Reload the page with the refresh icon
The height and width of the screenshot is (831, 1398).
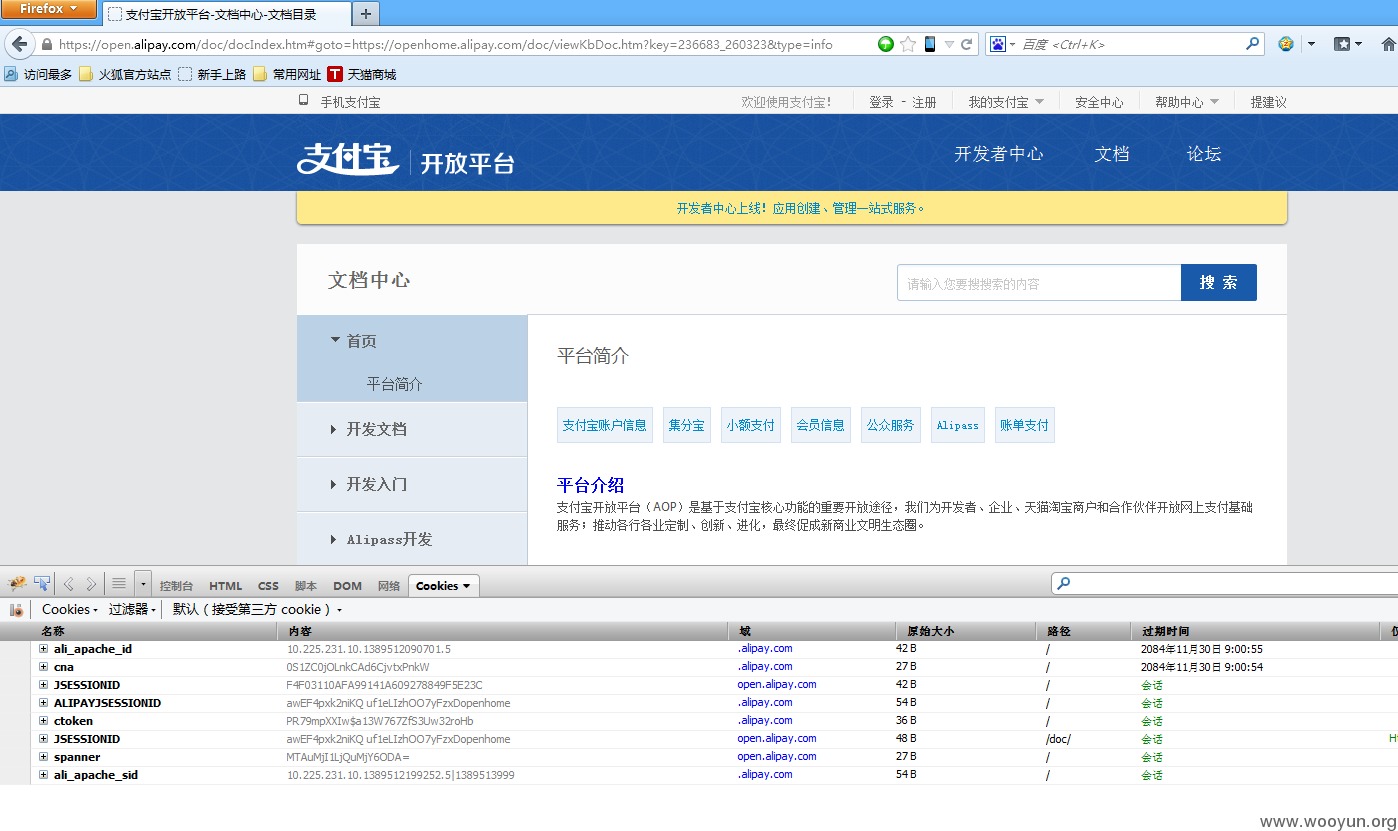coord(967,44)
